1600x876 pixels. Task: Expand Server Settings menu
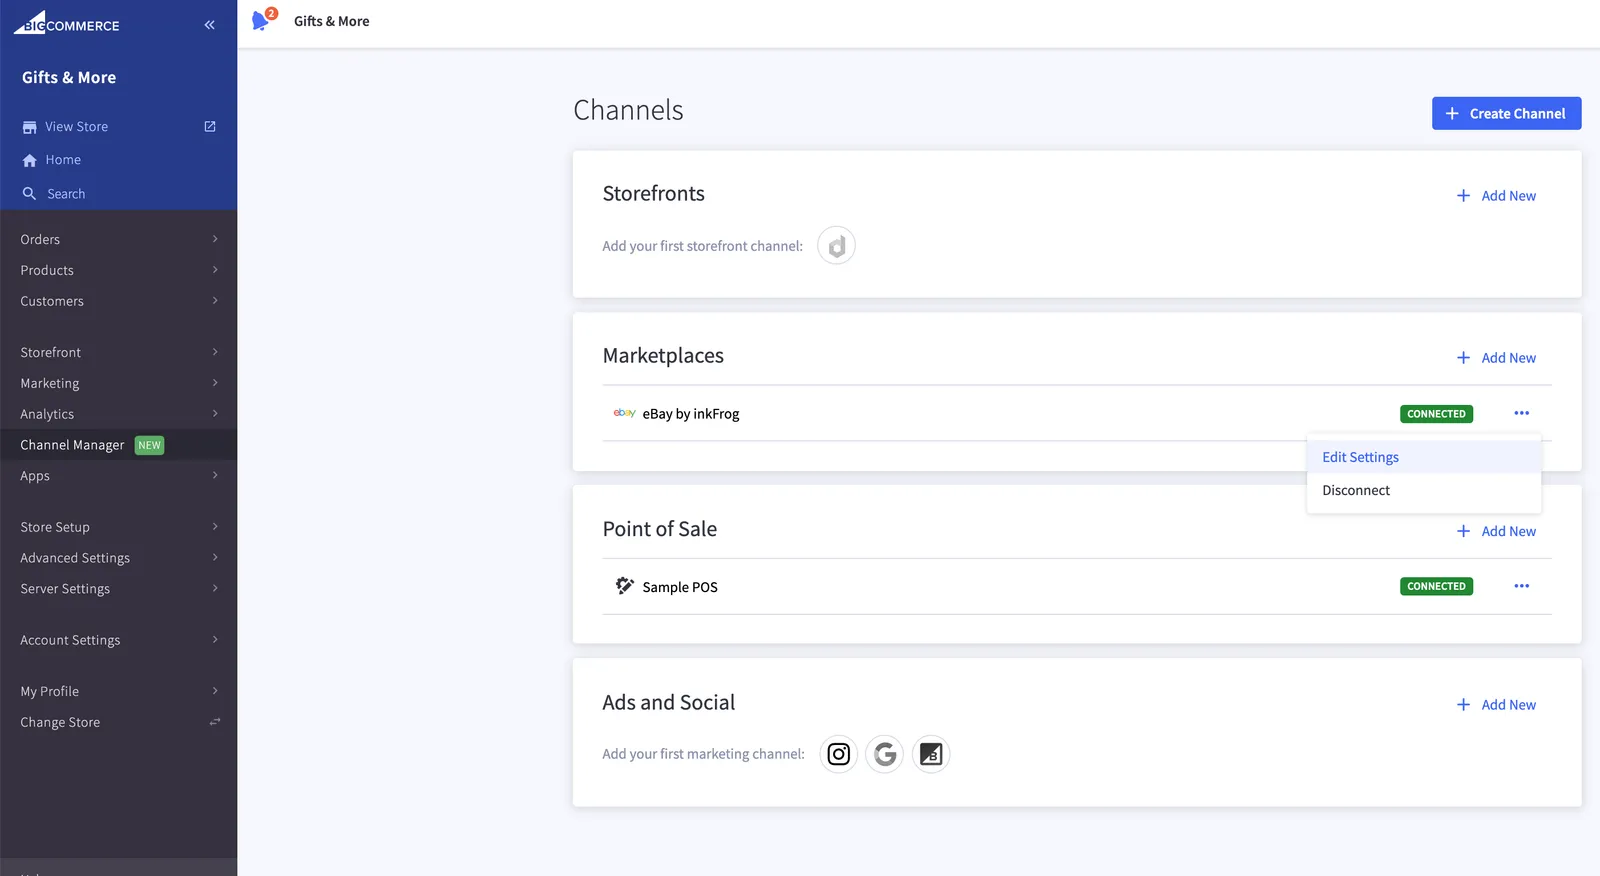tap(118, 589)
